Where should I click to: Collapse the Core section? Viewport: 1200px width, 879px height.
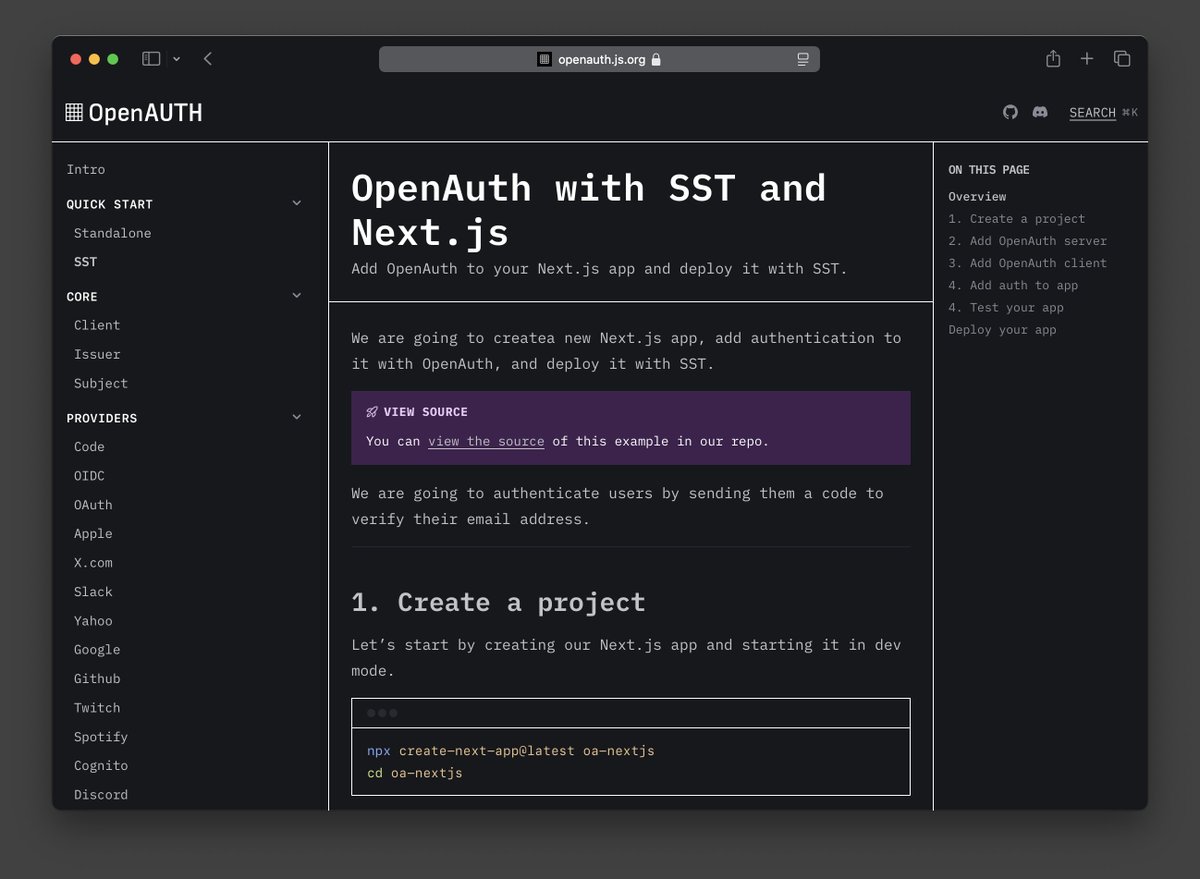click(296, 296)
